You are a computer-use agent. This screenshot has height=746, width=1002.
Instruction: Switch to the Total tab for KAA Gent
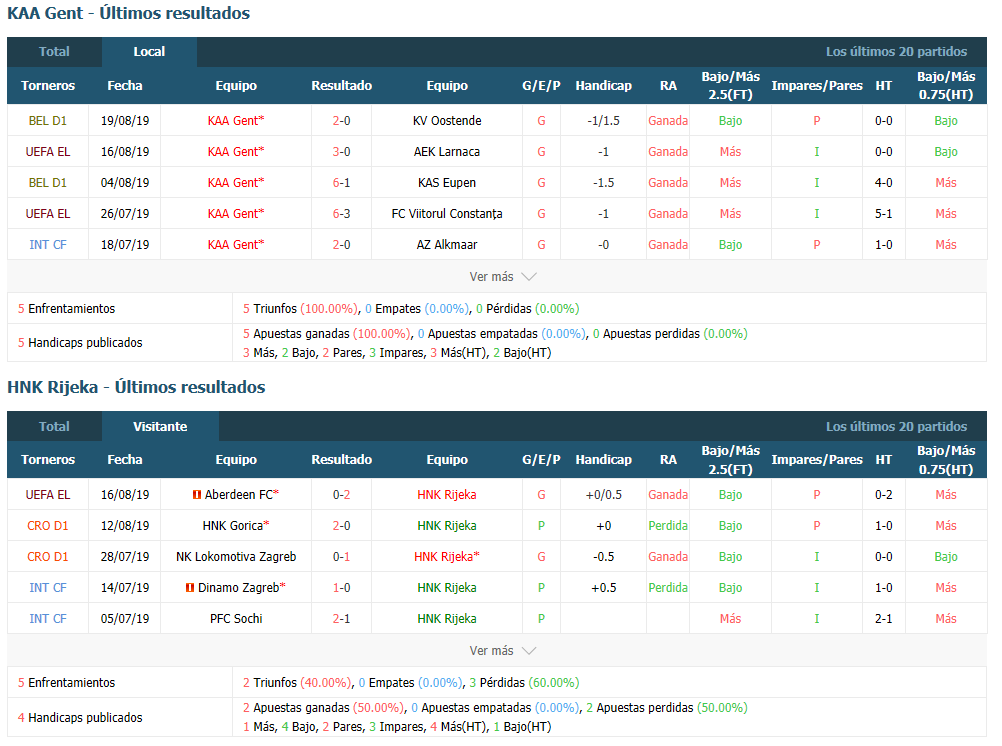click(x=54, y=52)
